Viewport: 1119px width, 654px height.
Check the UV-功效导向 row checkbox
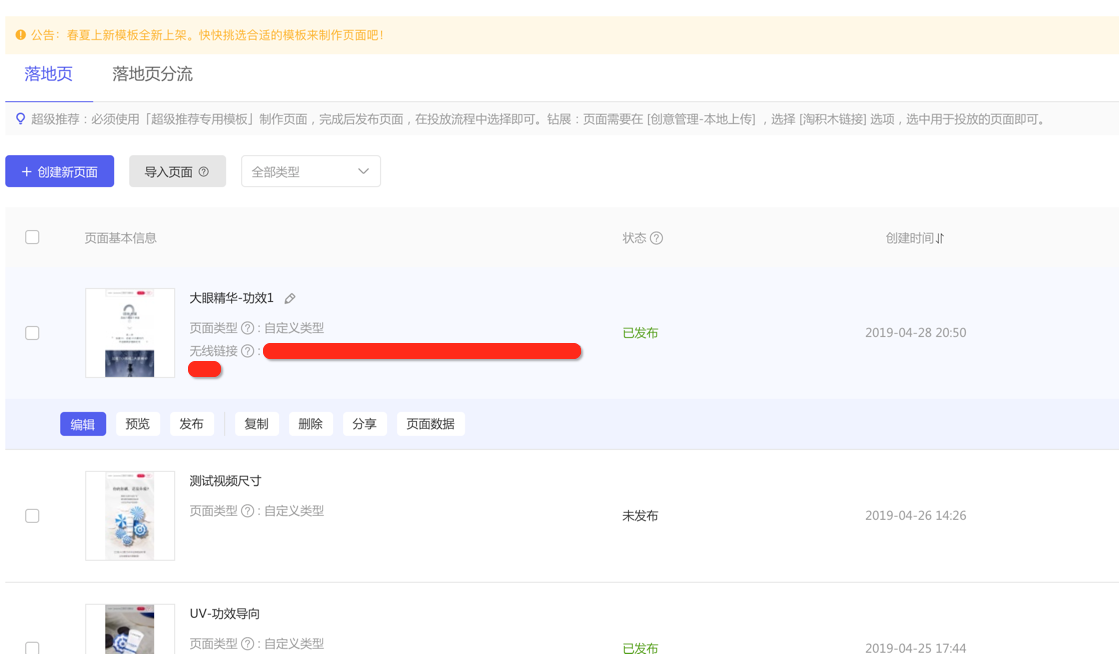32,648
